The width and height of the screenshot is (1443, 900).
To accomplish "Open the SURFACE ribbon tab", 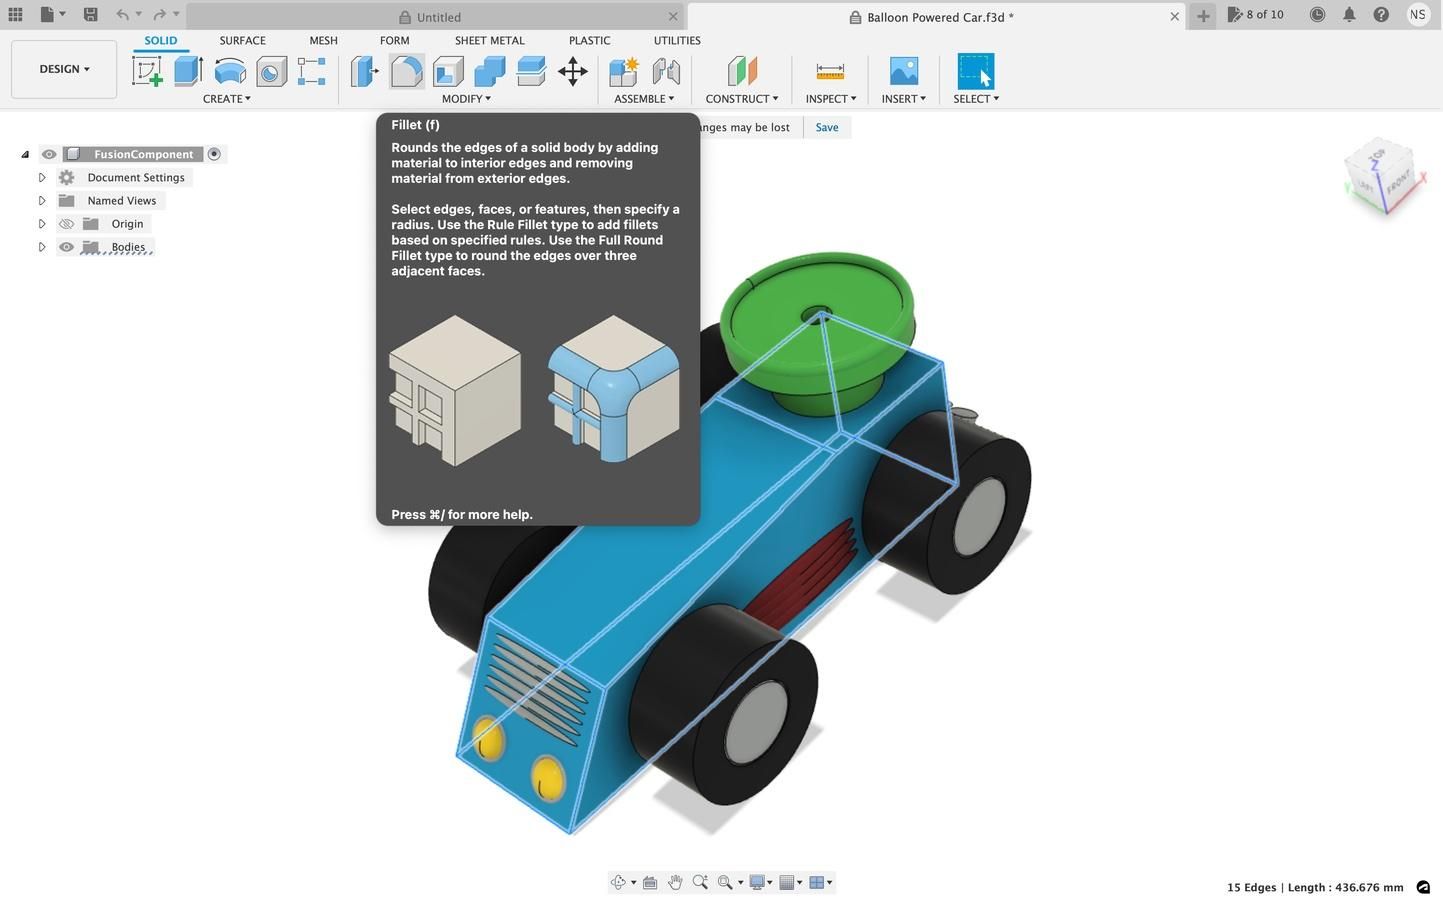I will [241, 40].
